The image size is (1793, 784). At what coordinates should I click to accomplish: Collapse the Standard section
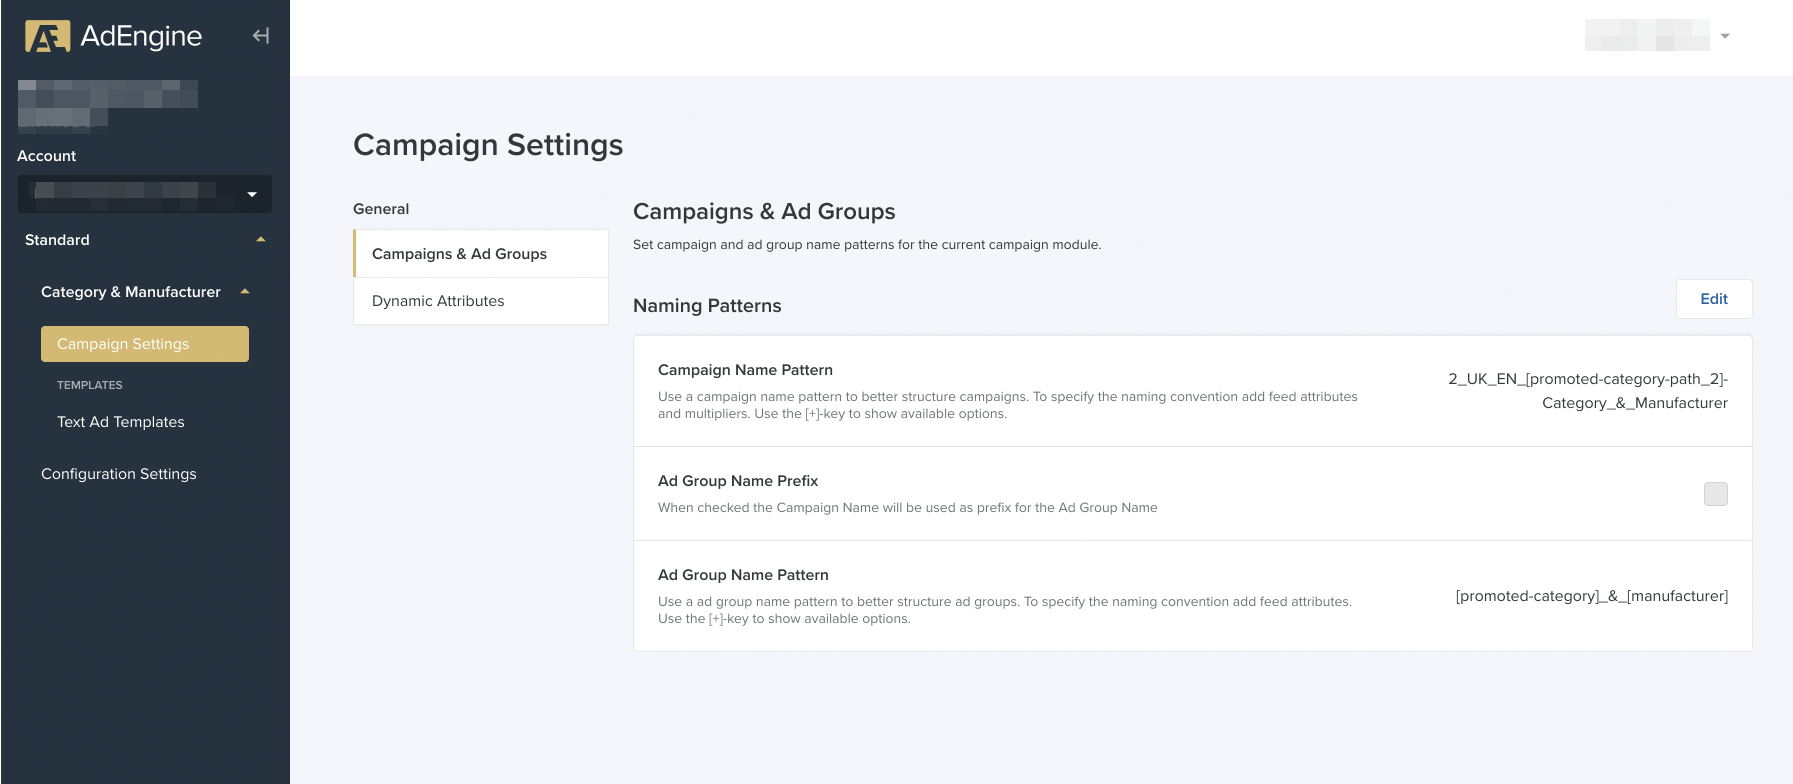click(261, 240)
